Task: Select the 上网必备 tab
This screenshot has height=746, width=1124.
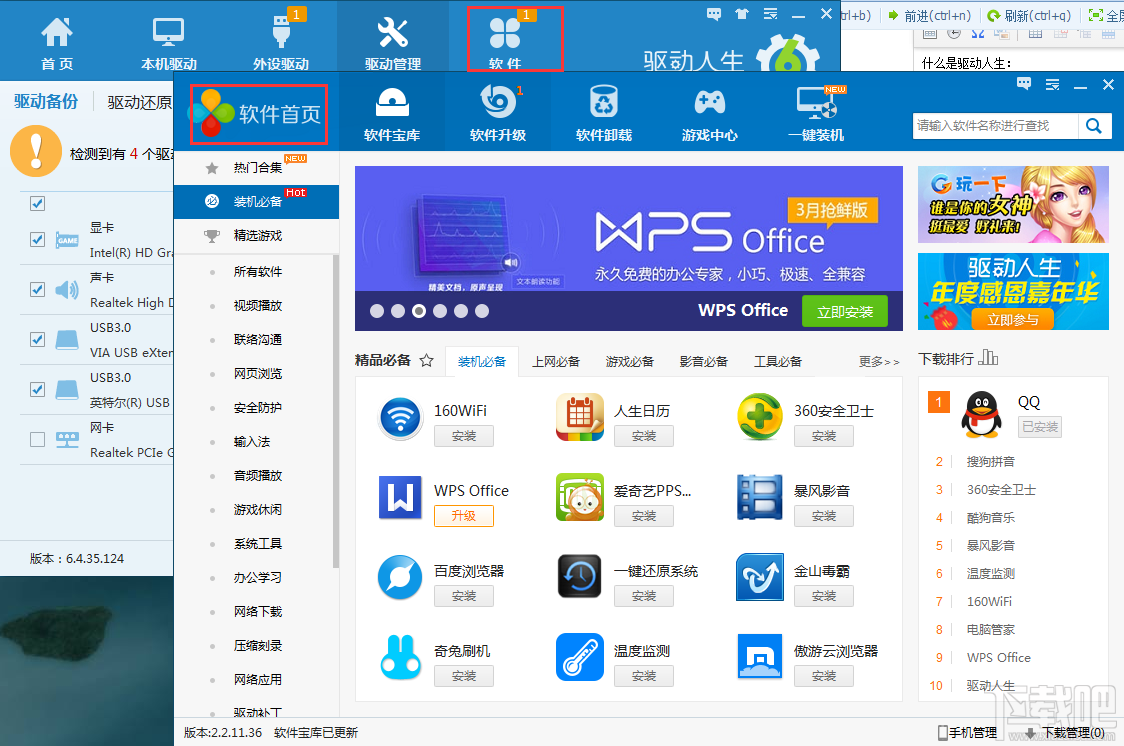Action: tap(556, 362)
